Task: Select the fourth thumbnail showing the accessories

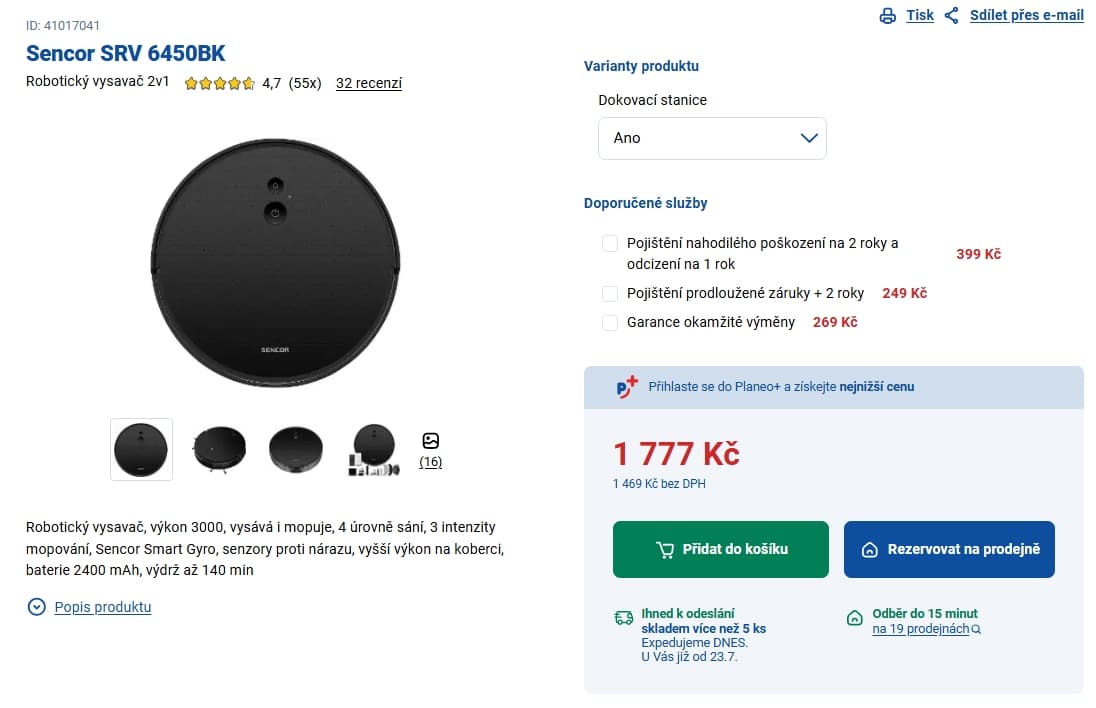Action: 374,450
